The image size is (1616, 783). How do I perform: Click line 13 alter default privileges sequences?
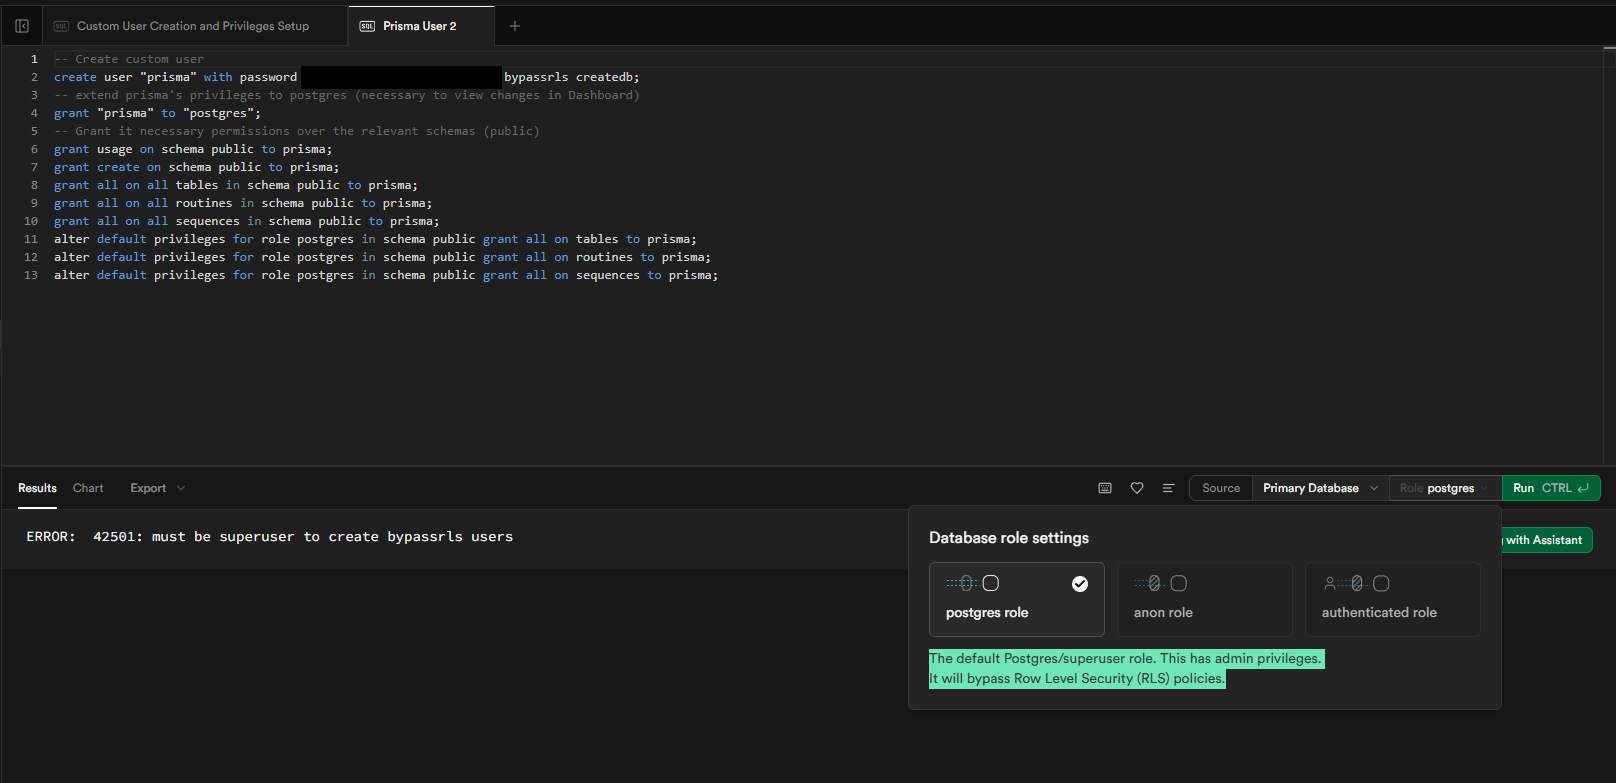pos(386,275)
